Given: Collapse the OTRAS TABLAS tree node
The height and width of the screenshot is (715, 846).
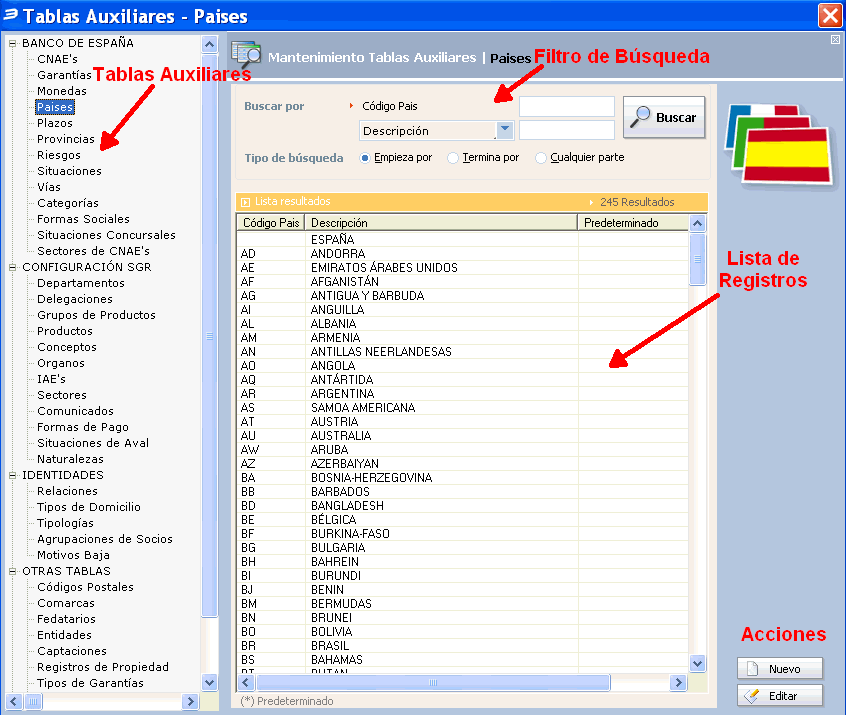Looking at the screenshot, I should (x=12, y=571).
